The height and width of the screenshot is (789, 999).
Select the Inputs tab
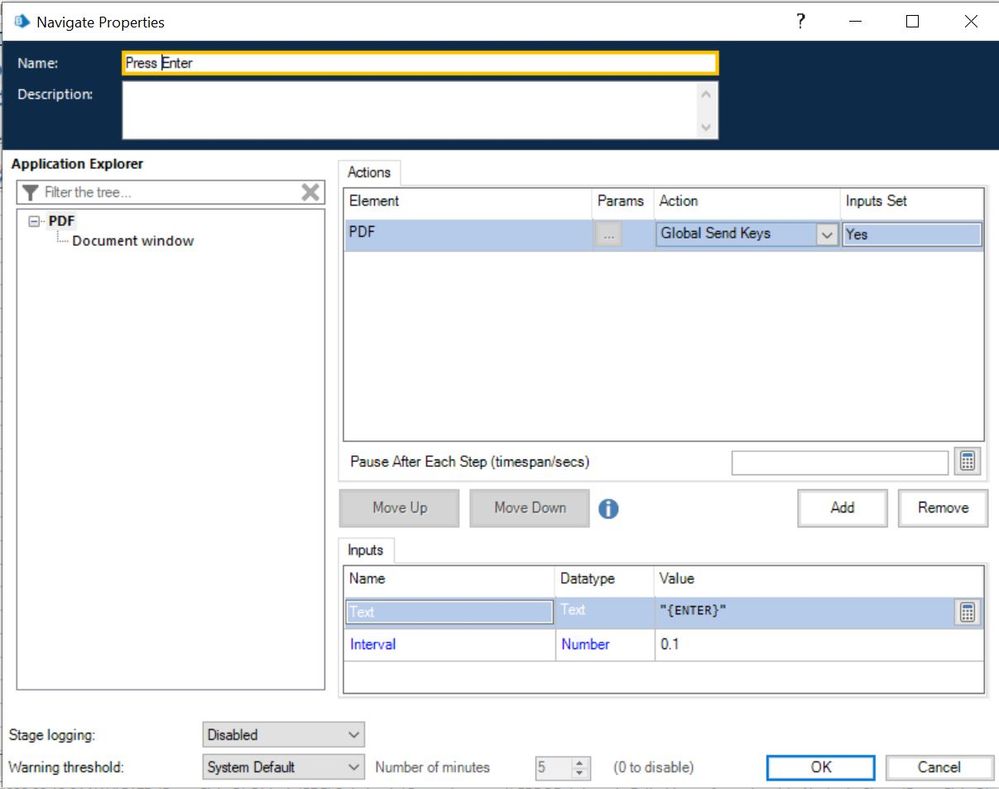tap(366, 550)
